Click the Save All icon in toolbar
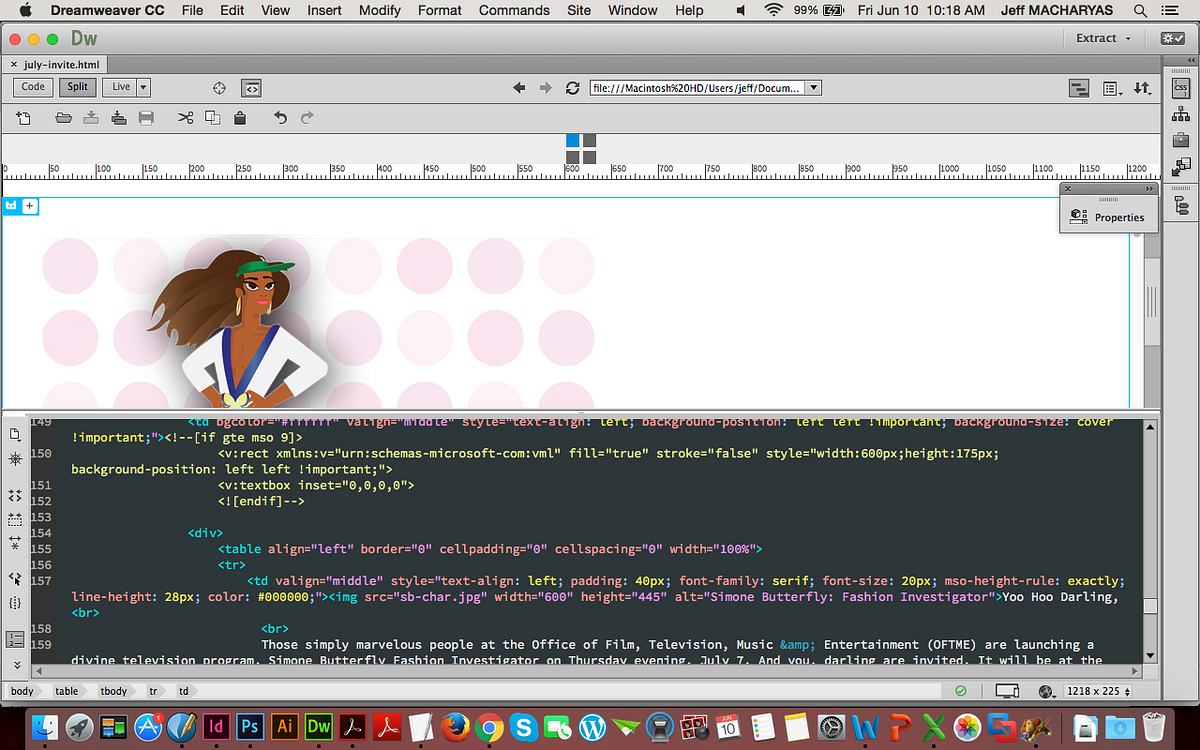Screen dimensions: 1200x750 click(x=118, y=118)
